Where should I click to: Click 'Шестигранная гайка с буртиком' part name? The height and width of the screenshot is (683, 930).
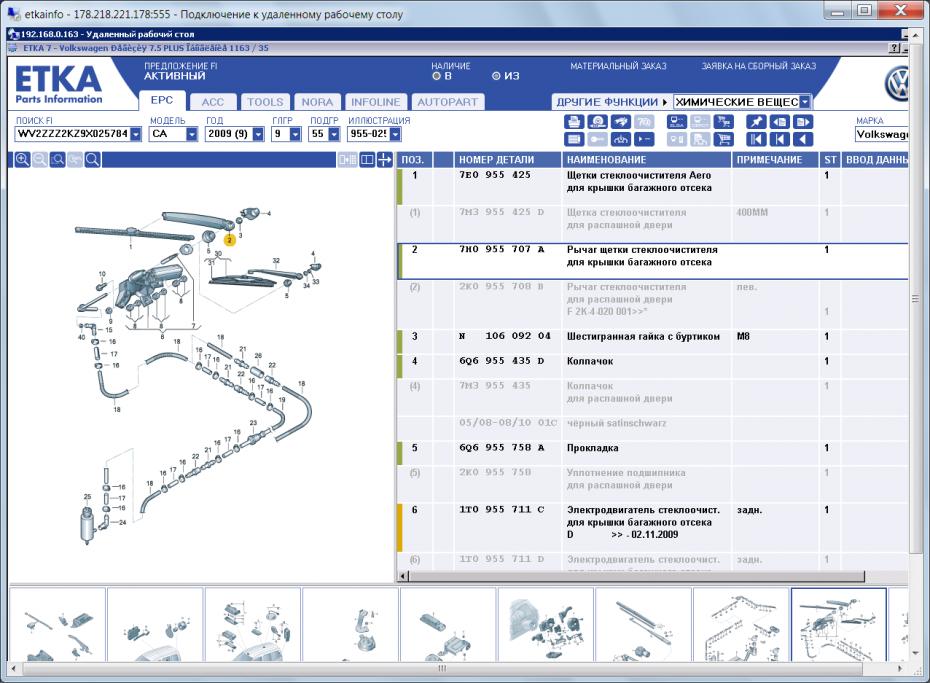click(644, 337)
